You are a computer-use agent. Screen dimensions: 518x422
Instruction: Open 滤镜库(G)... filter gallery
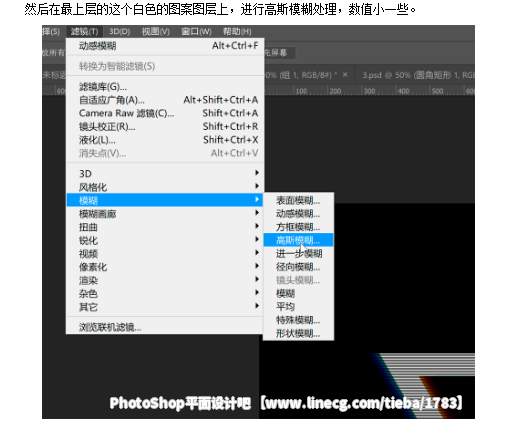(165, 87)
